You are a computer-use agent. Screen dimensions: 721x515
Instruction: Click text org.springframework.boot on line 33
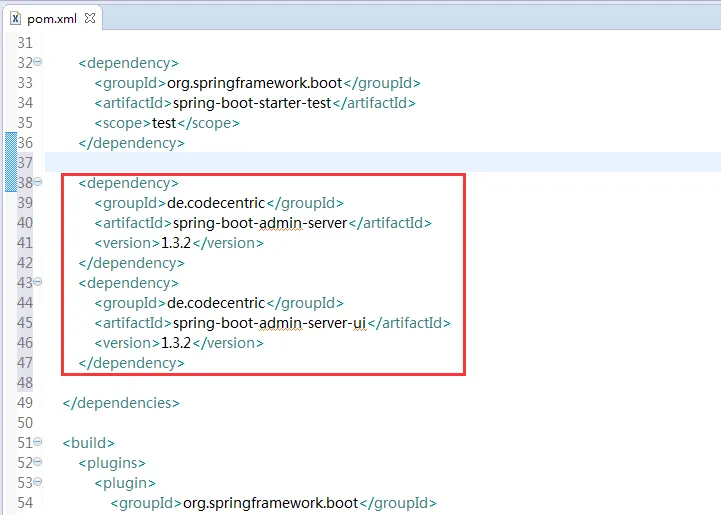tap(255, 83)
